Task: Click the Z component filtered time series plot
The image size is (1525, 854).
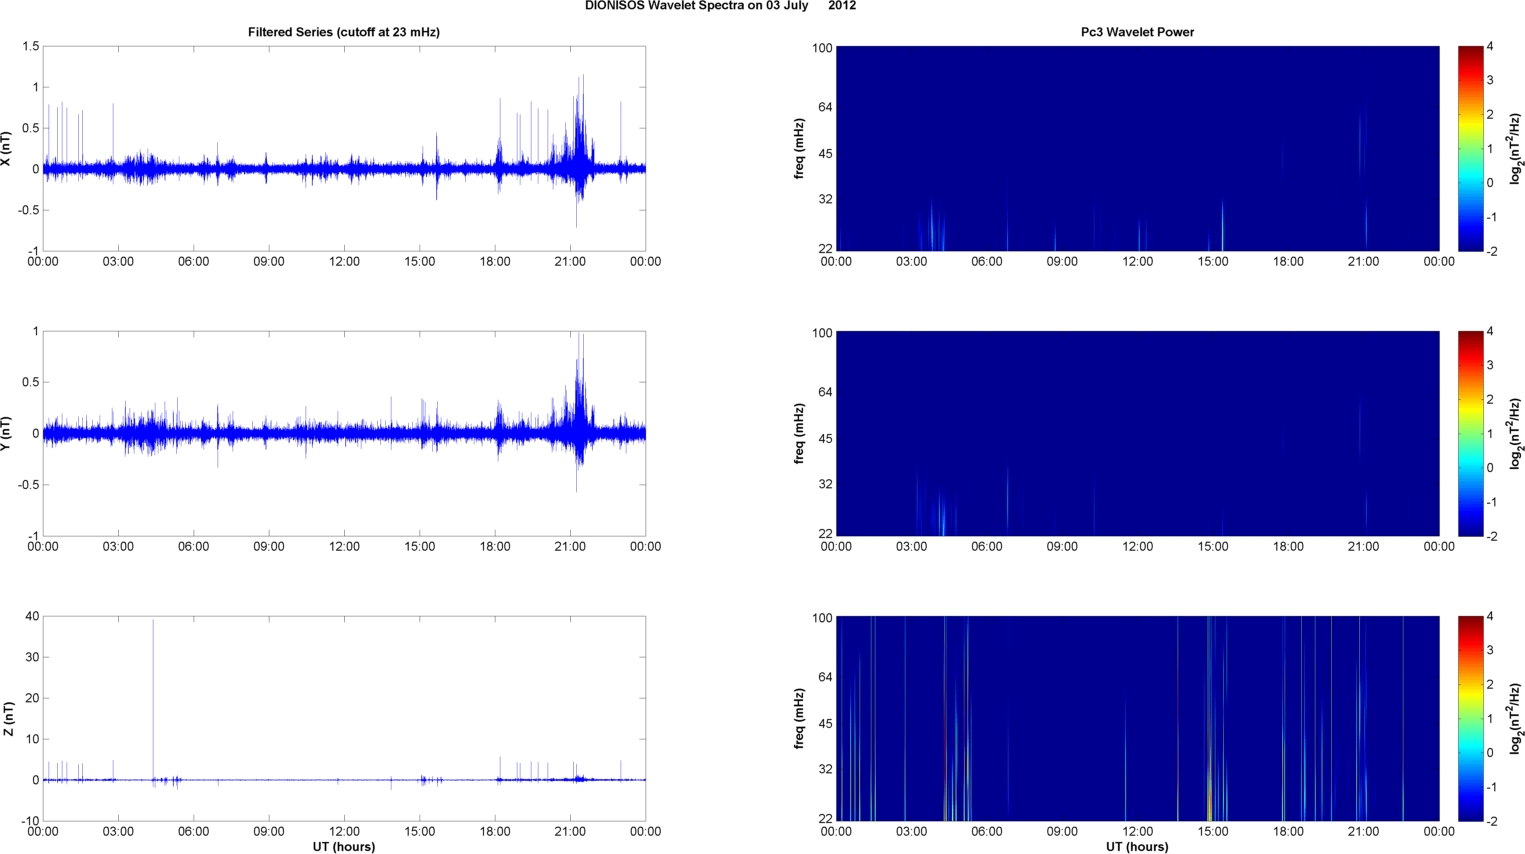Action: click(x=344, y=719)
